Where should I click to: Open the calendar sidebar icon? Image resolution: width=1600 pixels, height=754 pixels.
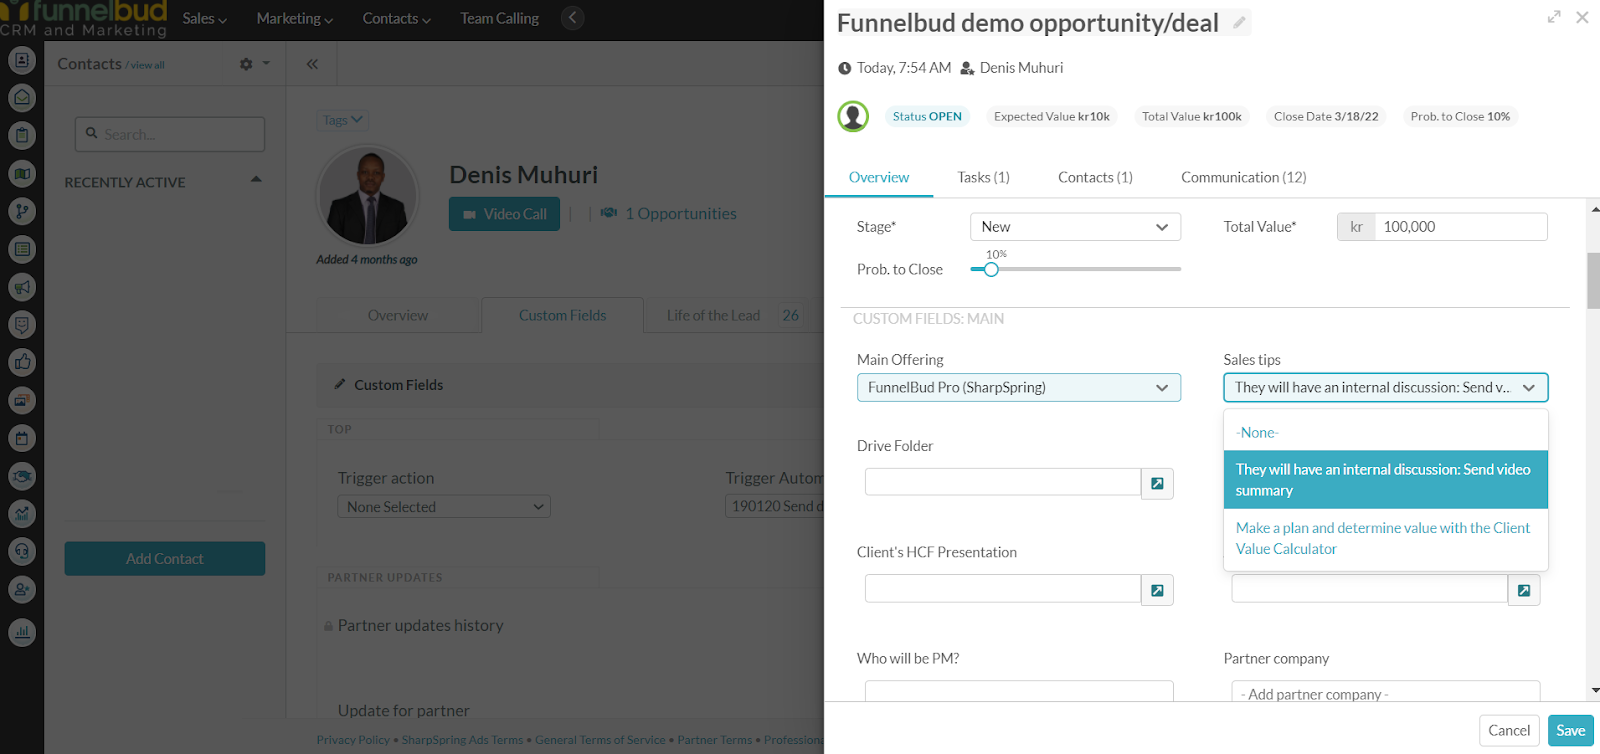[22, 438]
